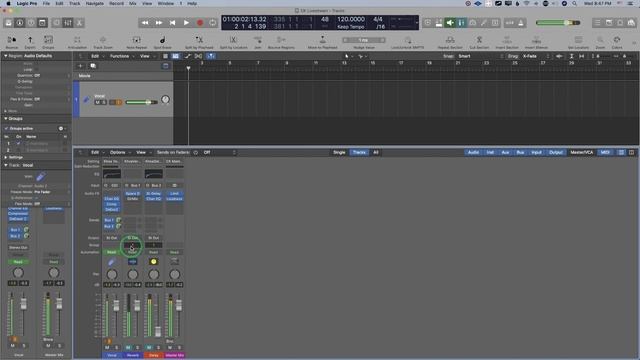Open the Tracks area Functions dropdown

point(121,56)
